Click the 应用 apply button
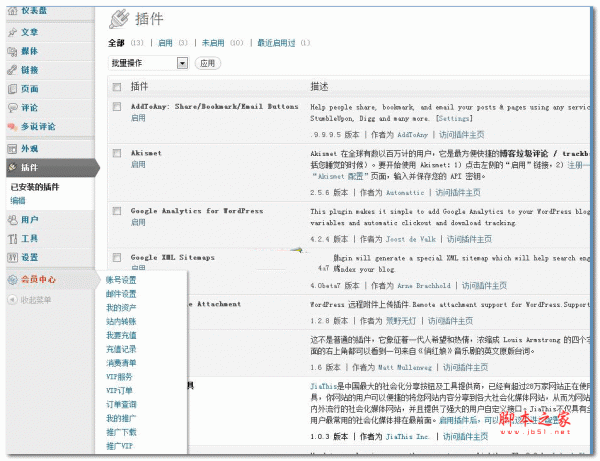600x461 pixels. pos(208,63)
